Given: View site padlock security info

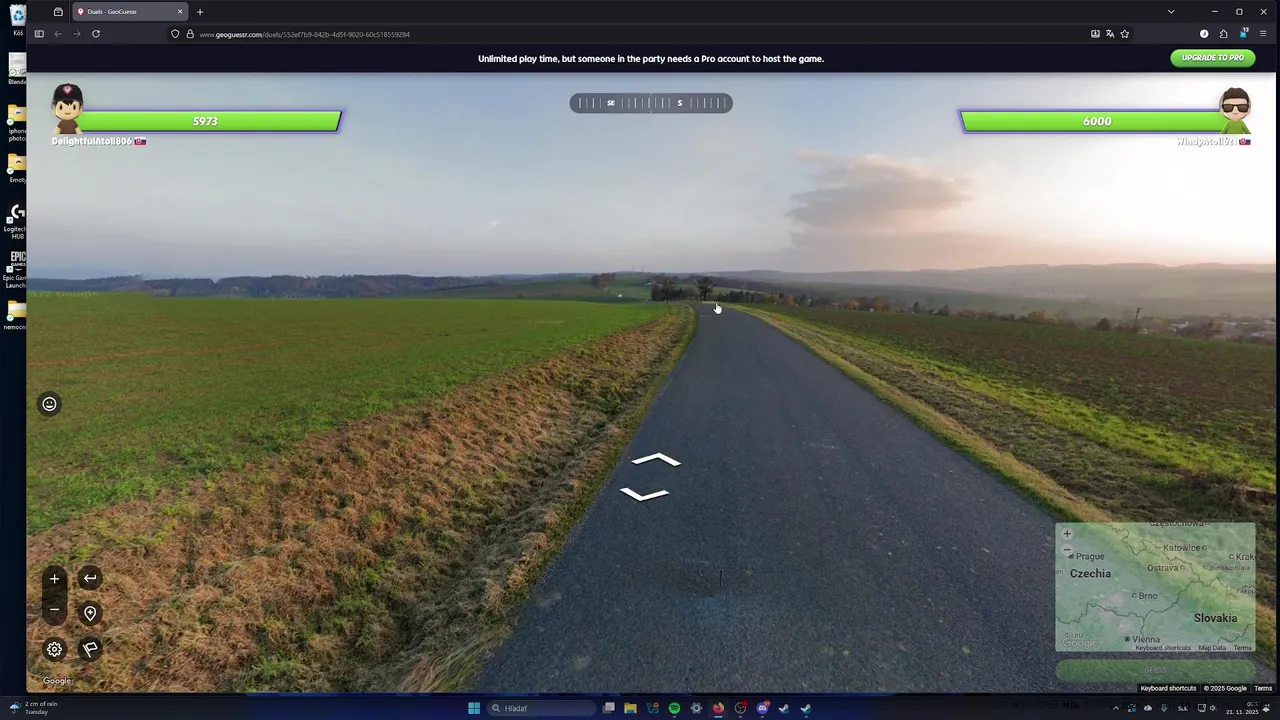Looking at the screenshot, I should pos(190,34).
